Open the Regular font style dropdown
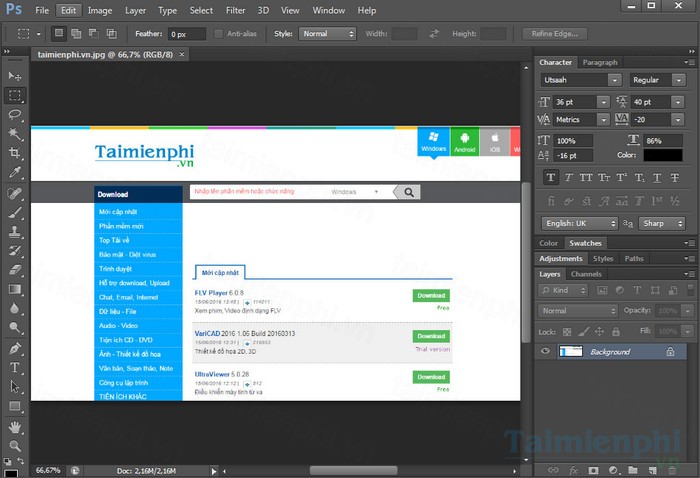 tap(679, 80)
